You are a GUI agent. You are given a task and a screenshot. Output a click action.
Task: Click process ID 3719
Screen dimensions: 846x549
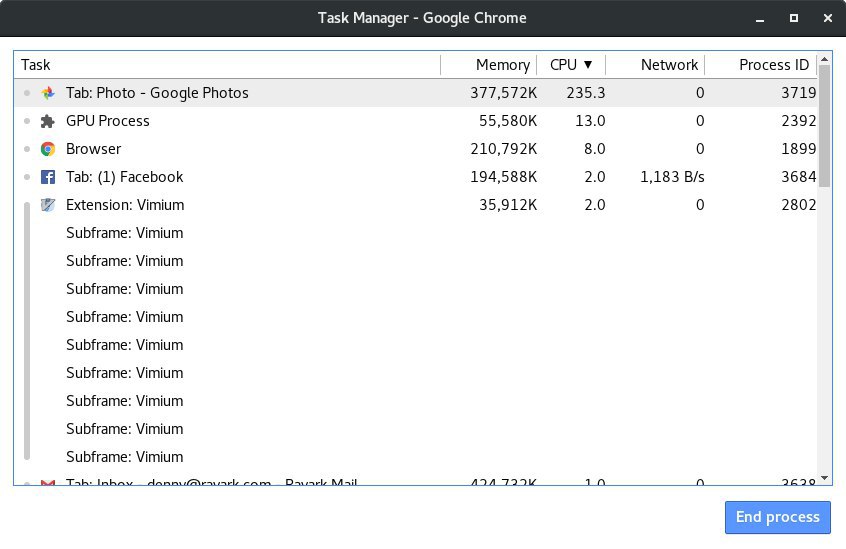[x=799, y=93]
